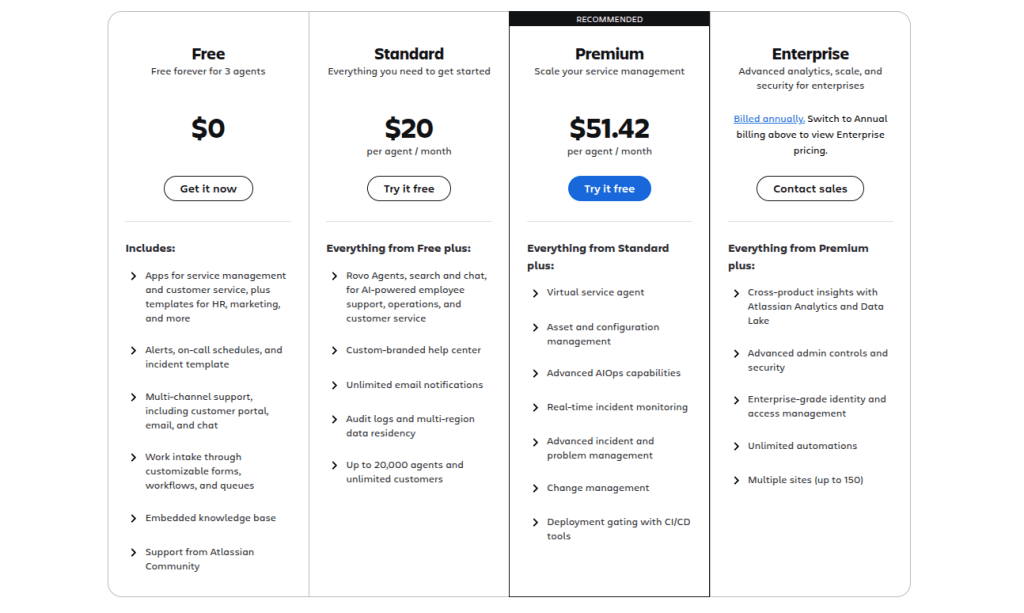
Task: Open the "Billed annually" link
Action: pyautogui.click(x=768, y=118)
